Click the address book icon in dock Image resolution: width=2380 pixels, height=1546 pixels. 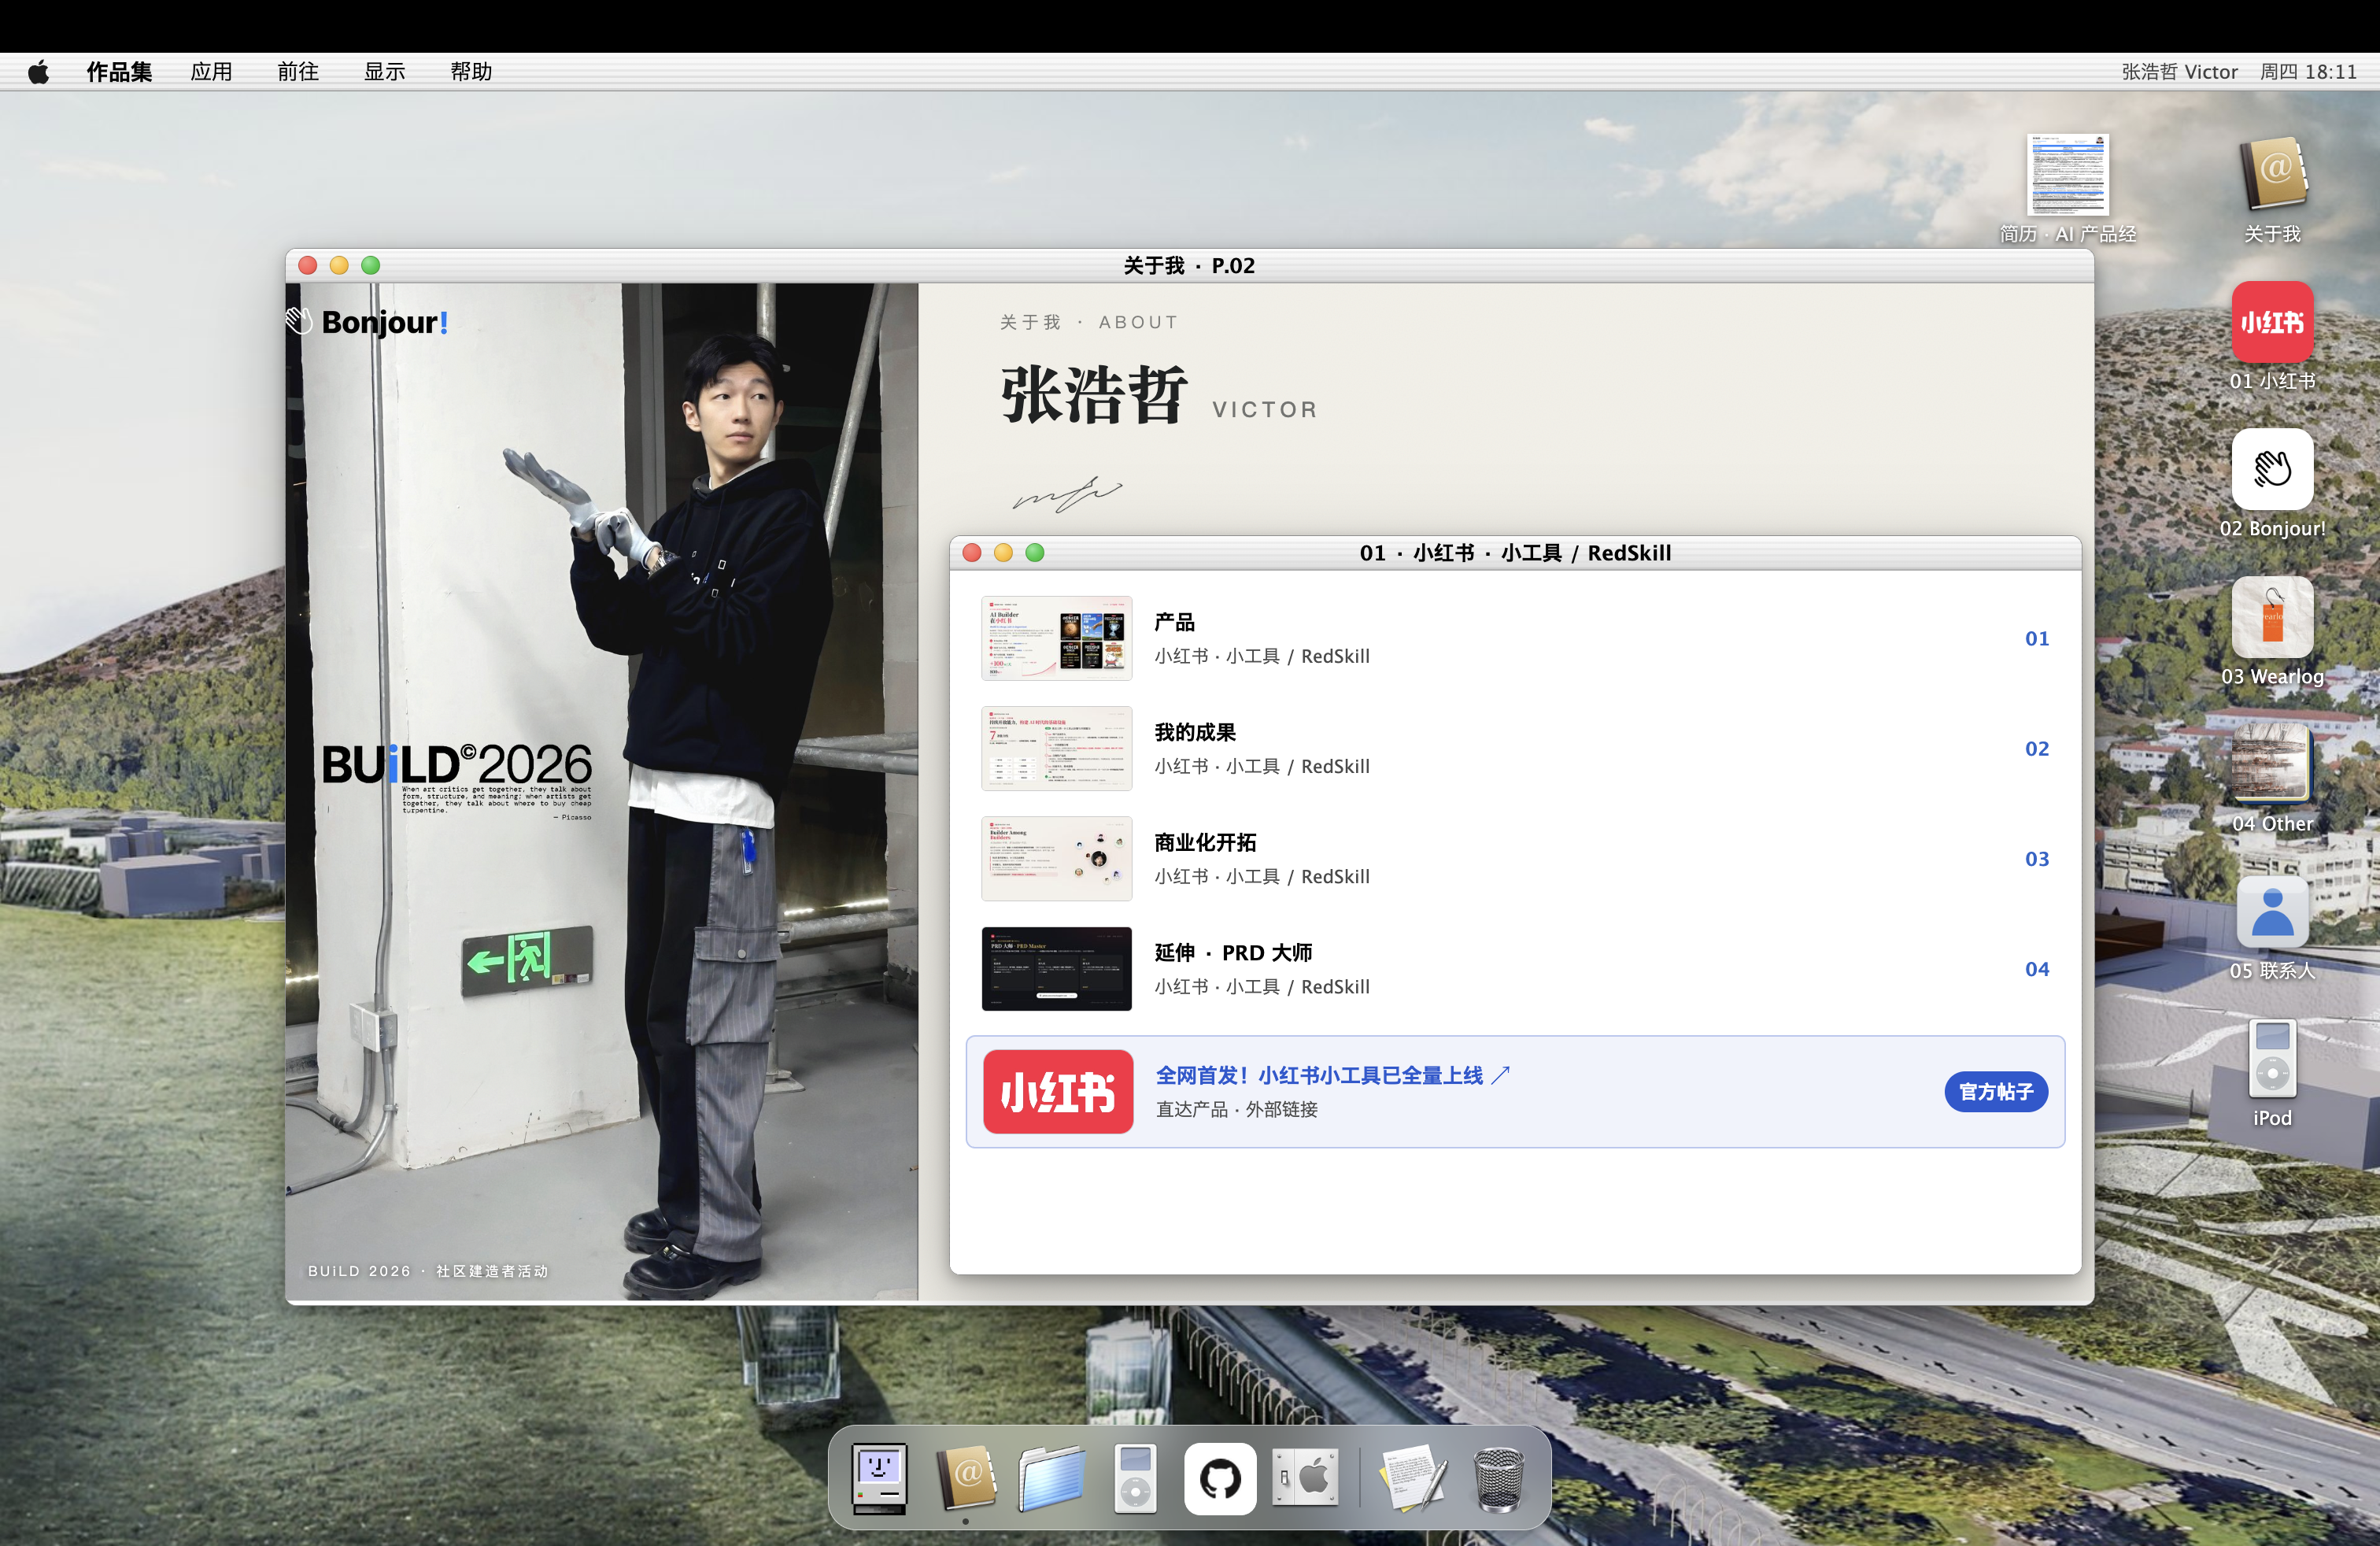tap(966, 1478)
